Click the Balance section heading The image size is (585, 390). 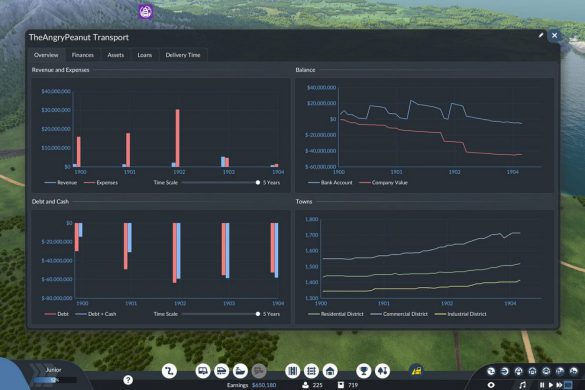coord(305,70)
